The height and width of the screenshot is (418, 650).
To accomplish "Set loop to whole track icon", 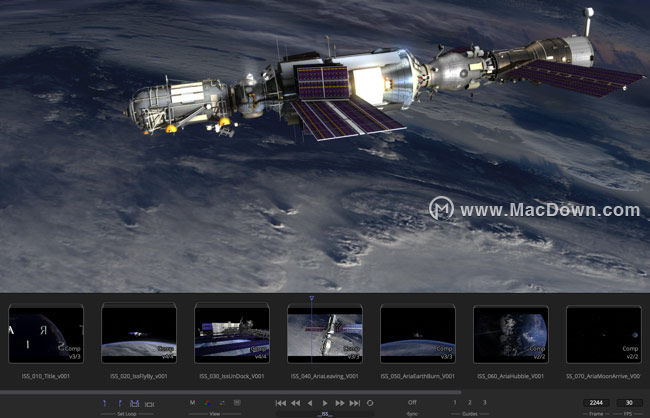I will pyautogui.click(x=149, y=404).
